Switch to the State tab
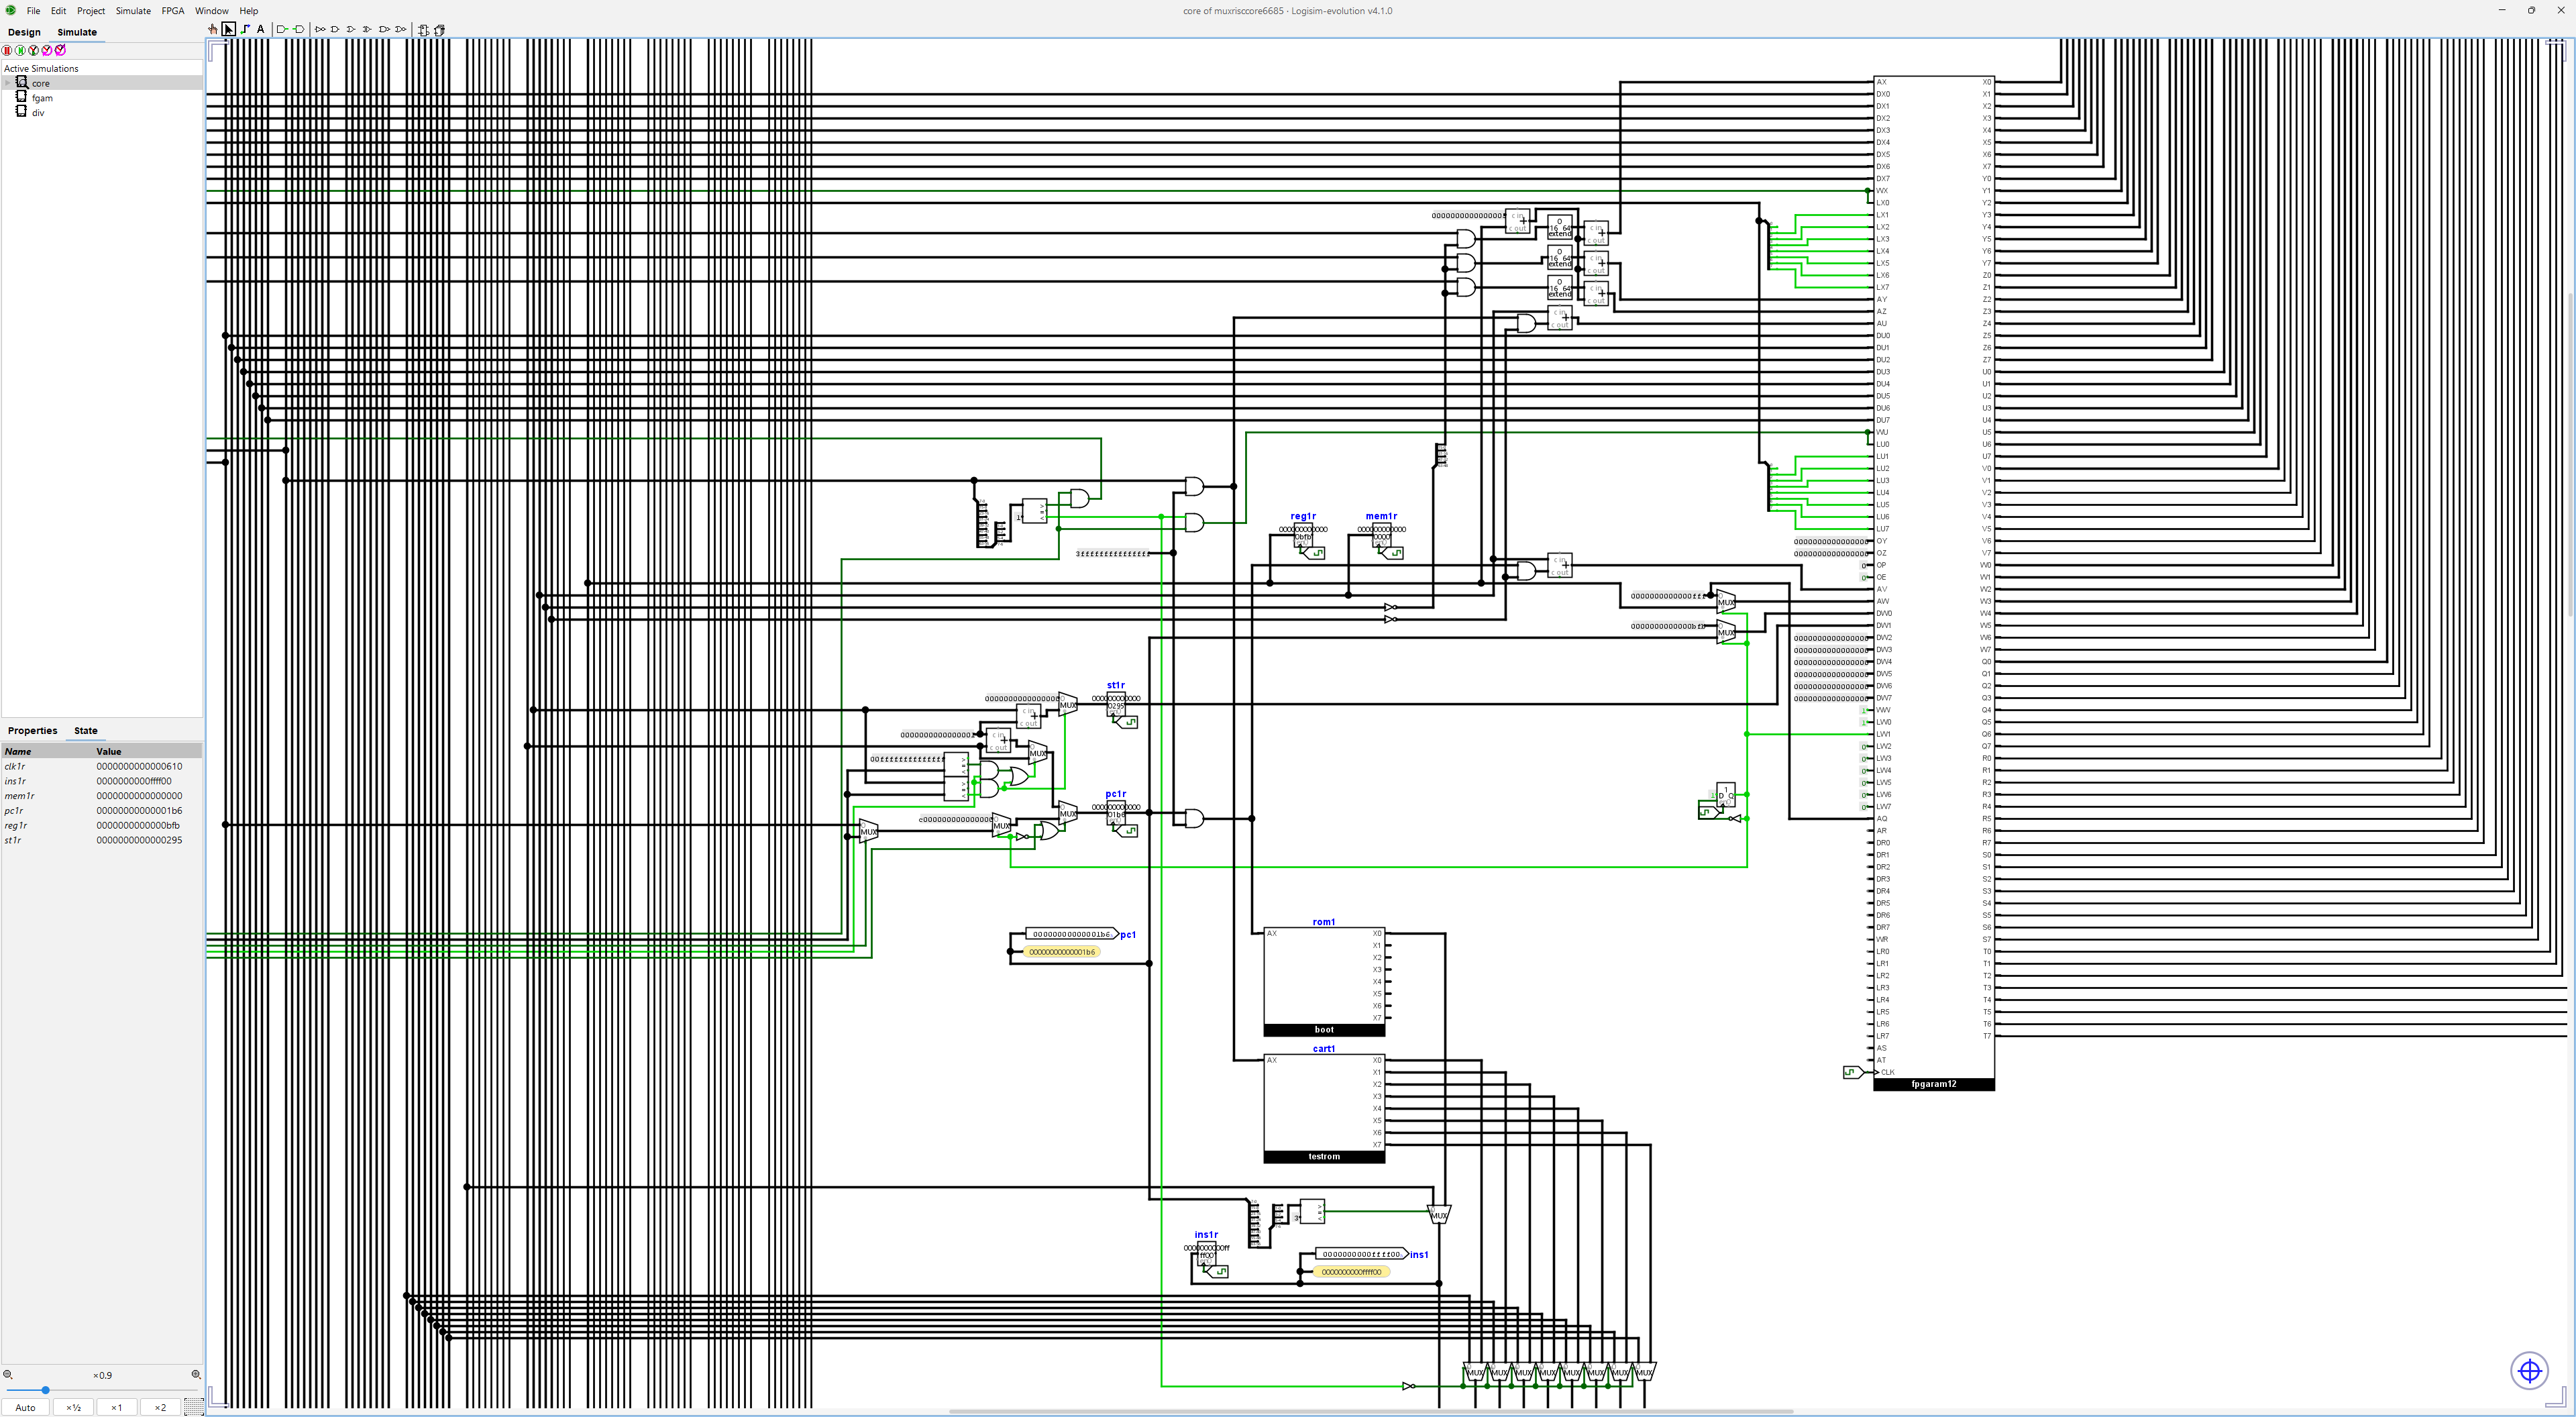This screenshot has width=2576, height=1417. 86,731
